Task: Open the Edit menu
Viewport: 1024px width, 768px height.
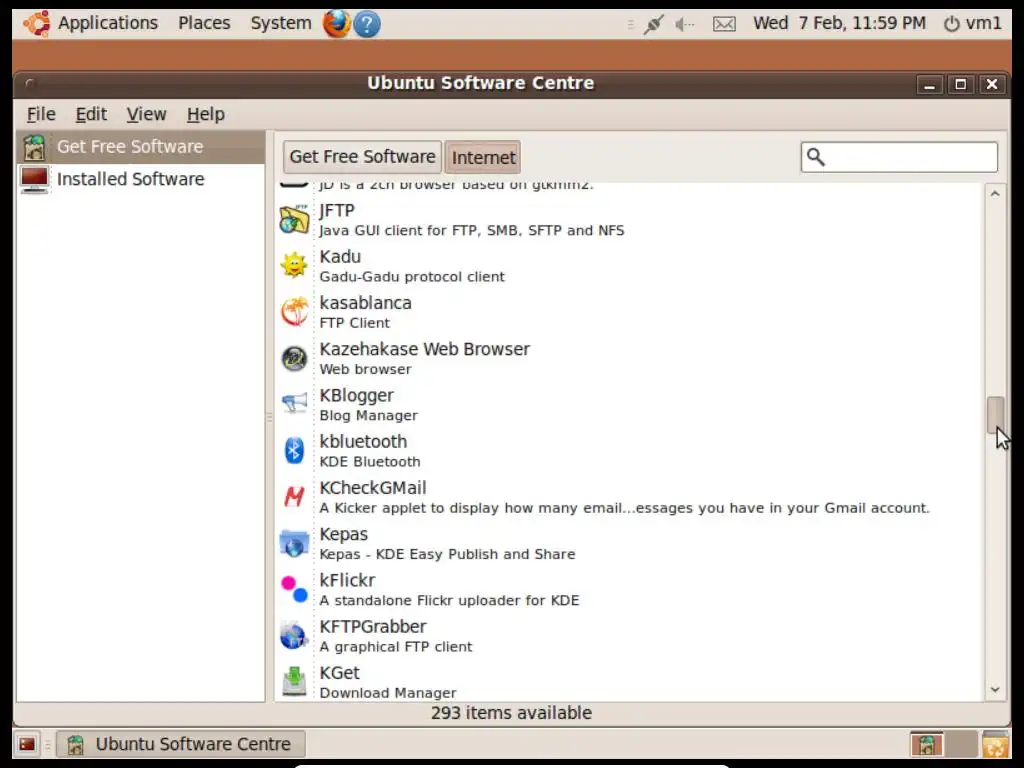Action: pos(91,114)
